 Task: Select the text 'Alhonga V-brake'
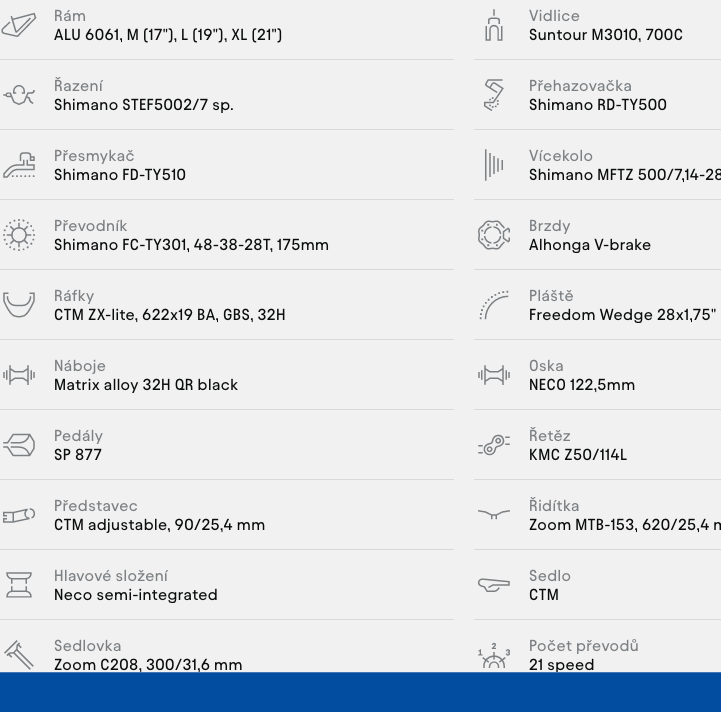click(x=589, y=245)
